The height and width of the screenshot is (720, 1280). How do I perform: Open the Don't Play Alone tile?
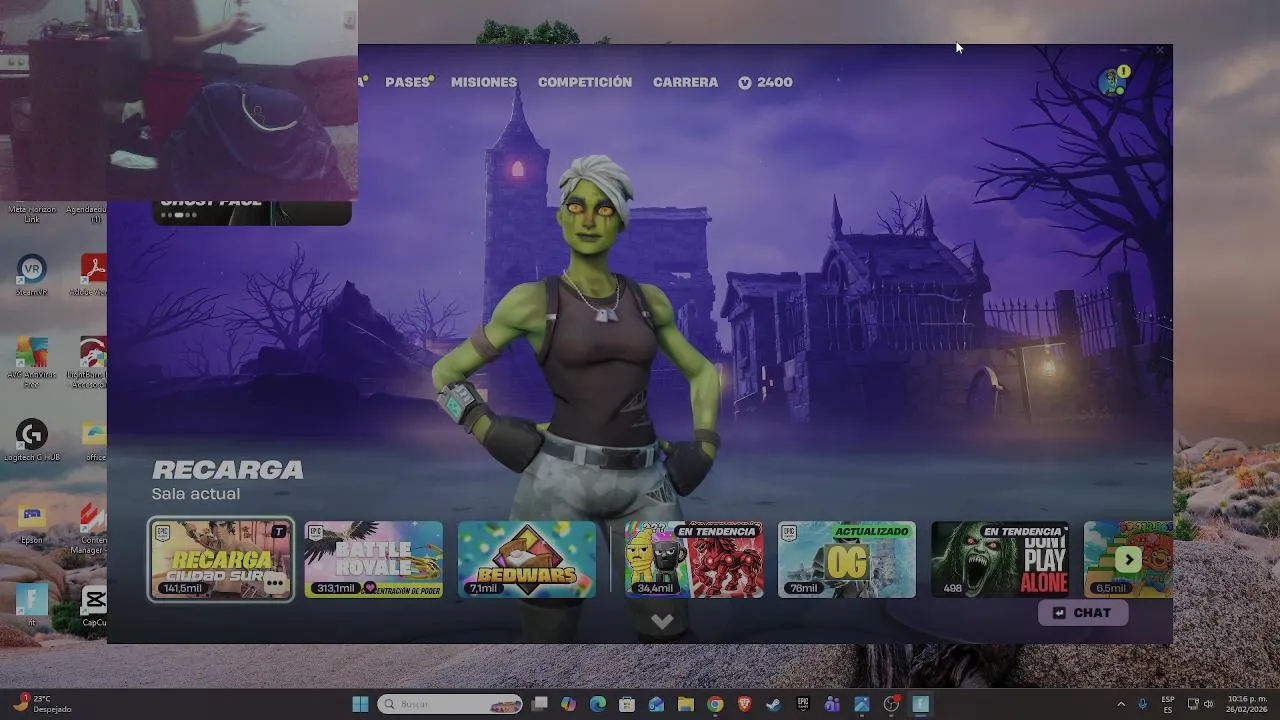[1000, 559]
